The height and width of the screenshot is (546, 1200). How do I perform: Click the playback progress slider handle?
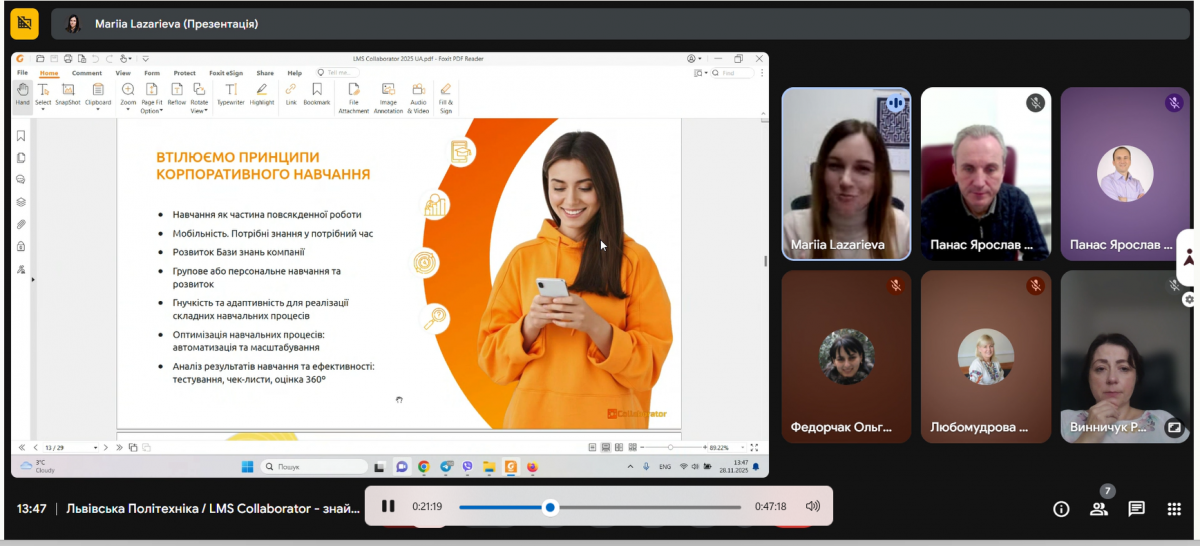[550, 507]
